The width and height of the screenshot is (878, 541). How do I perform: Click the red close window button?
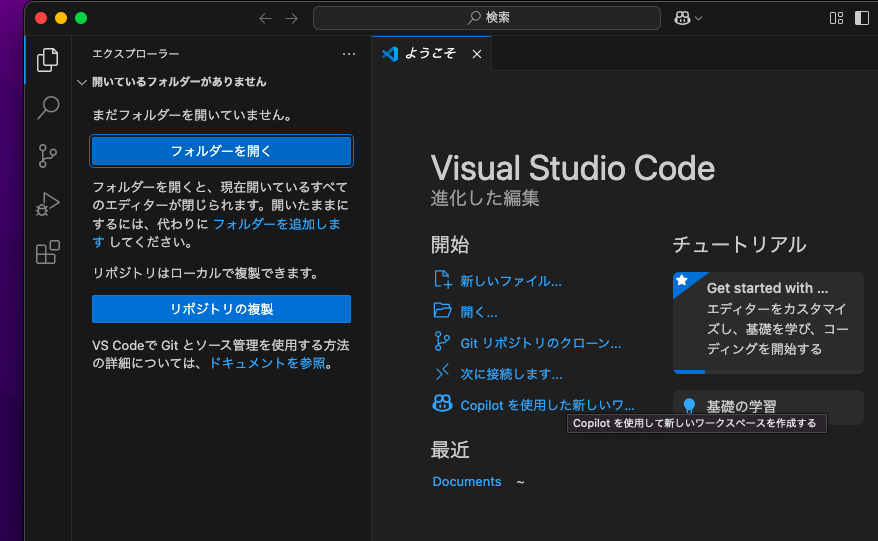(x=41, y=18)
